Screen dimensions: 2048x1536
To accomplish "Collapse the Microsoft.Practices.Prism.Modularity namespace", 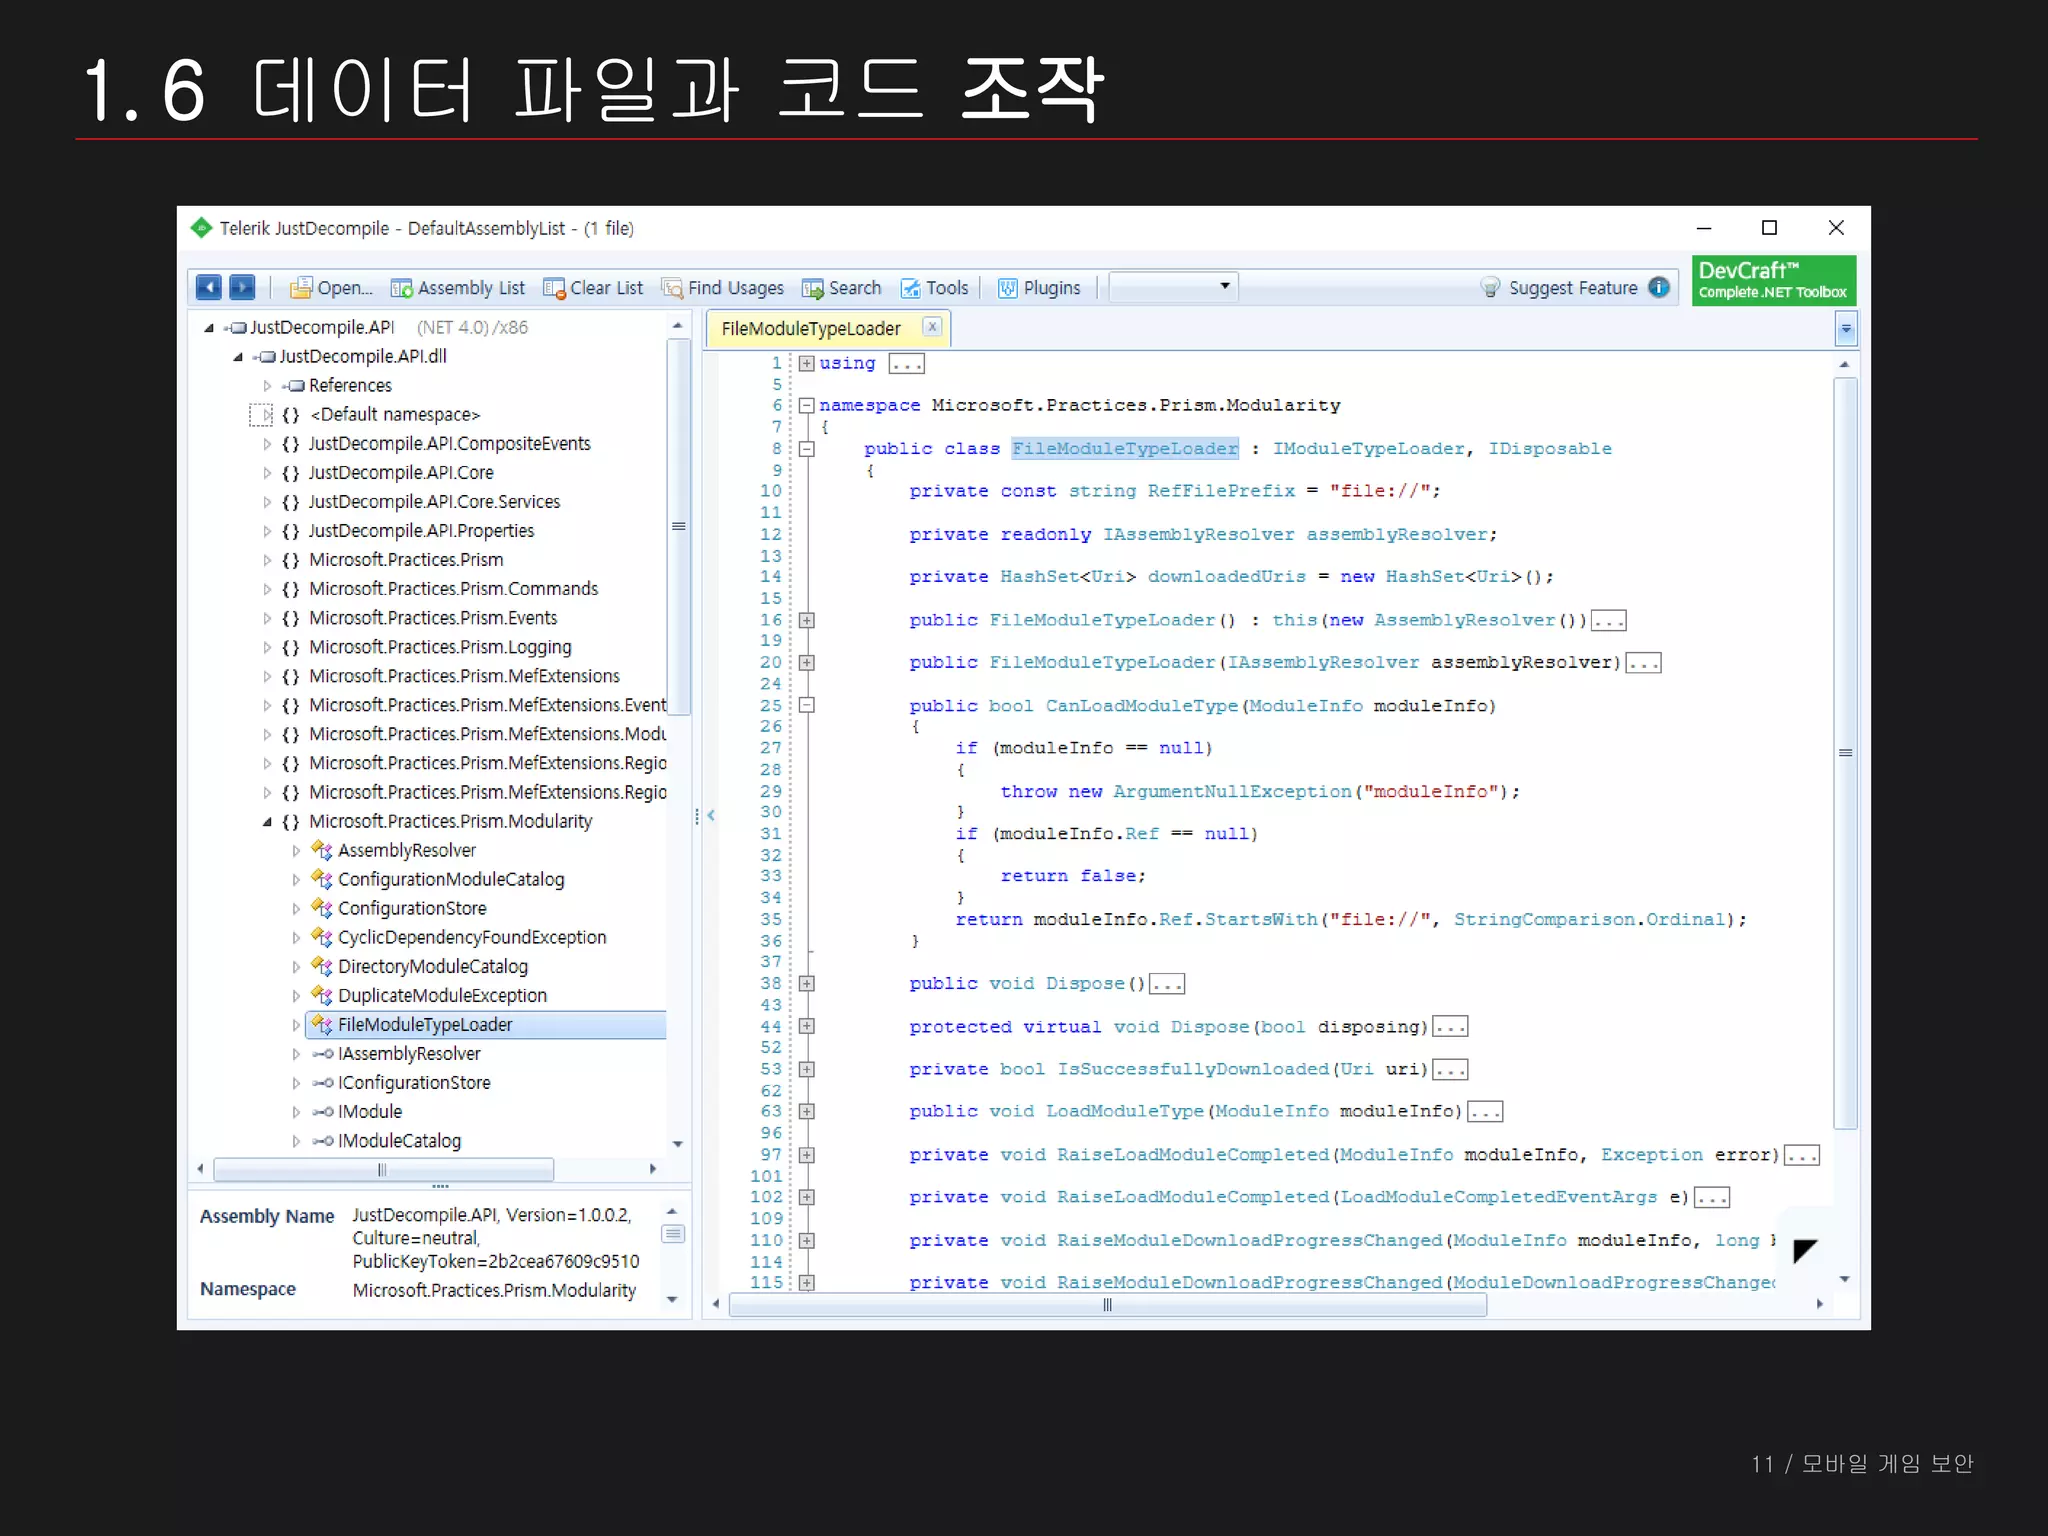I will pyautogui.click(x=267, y=822).
